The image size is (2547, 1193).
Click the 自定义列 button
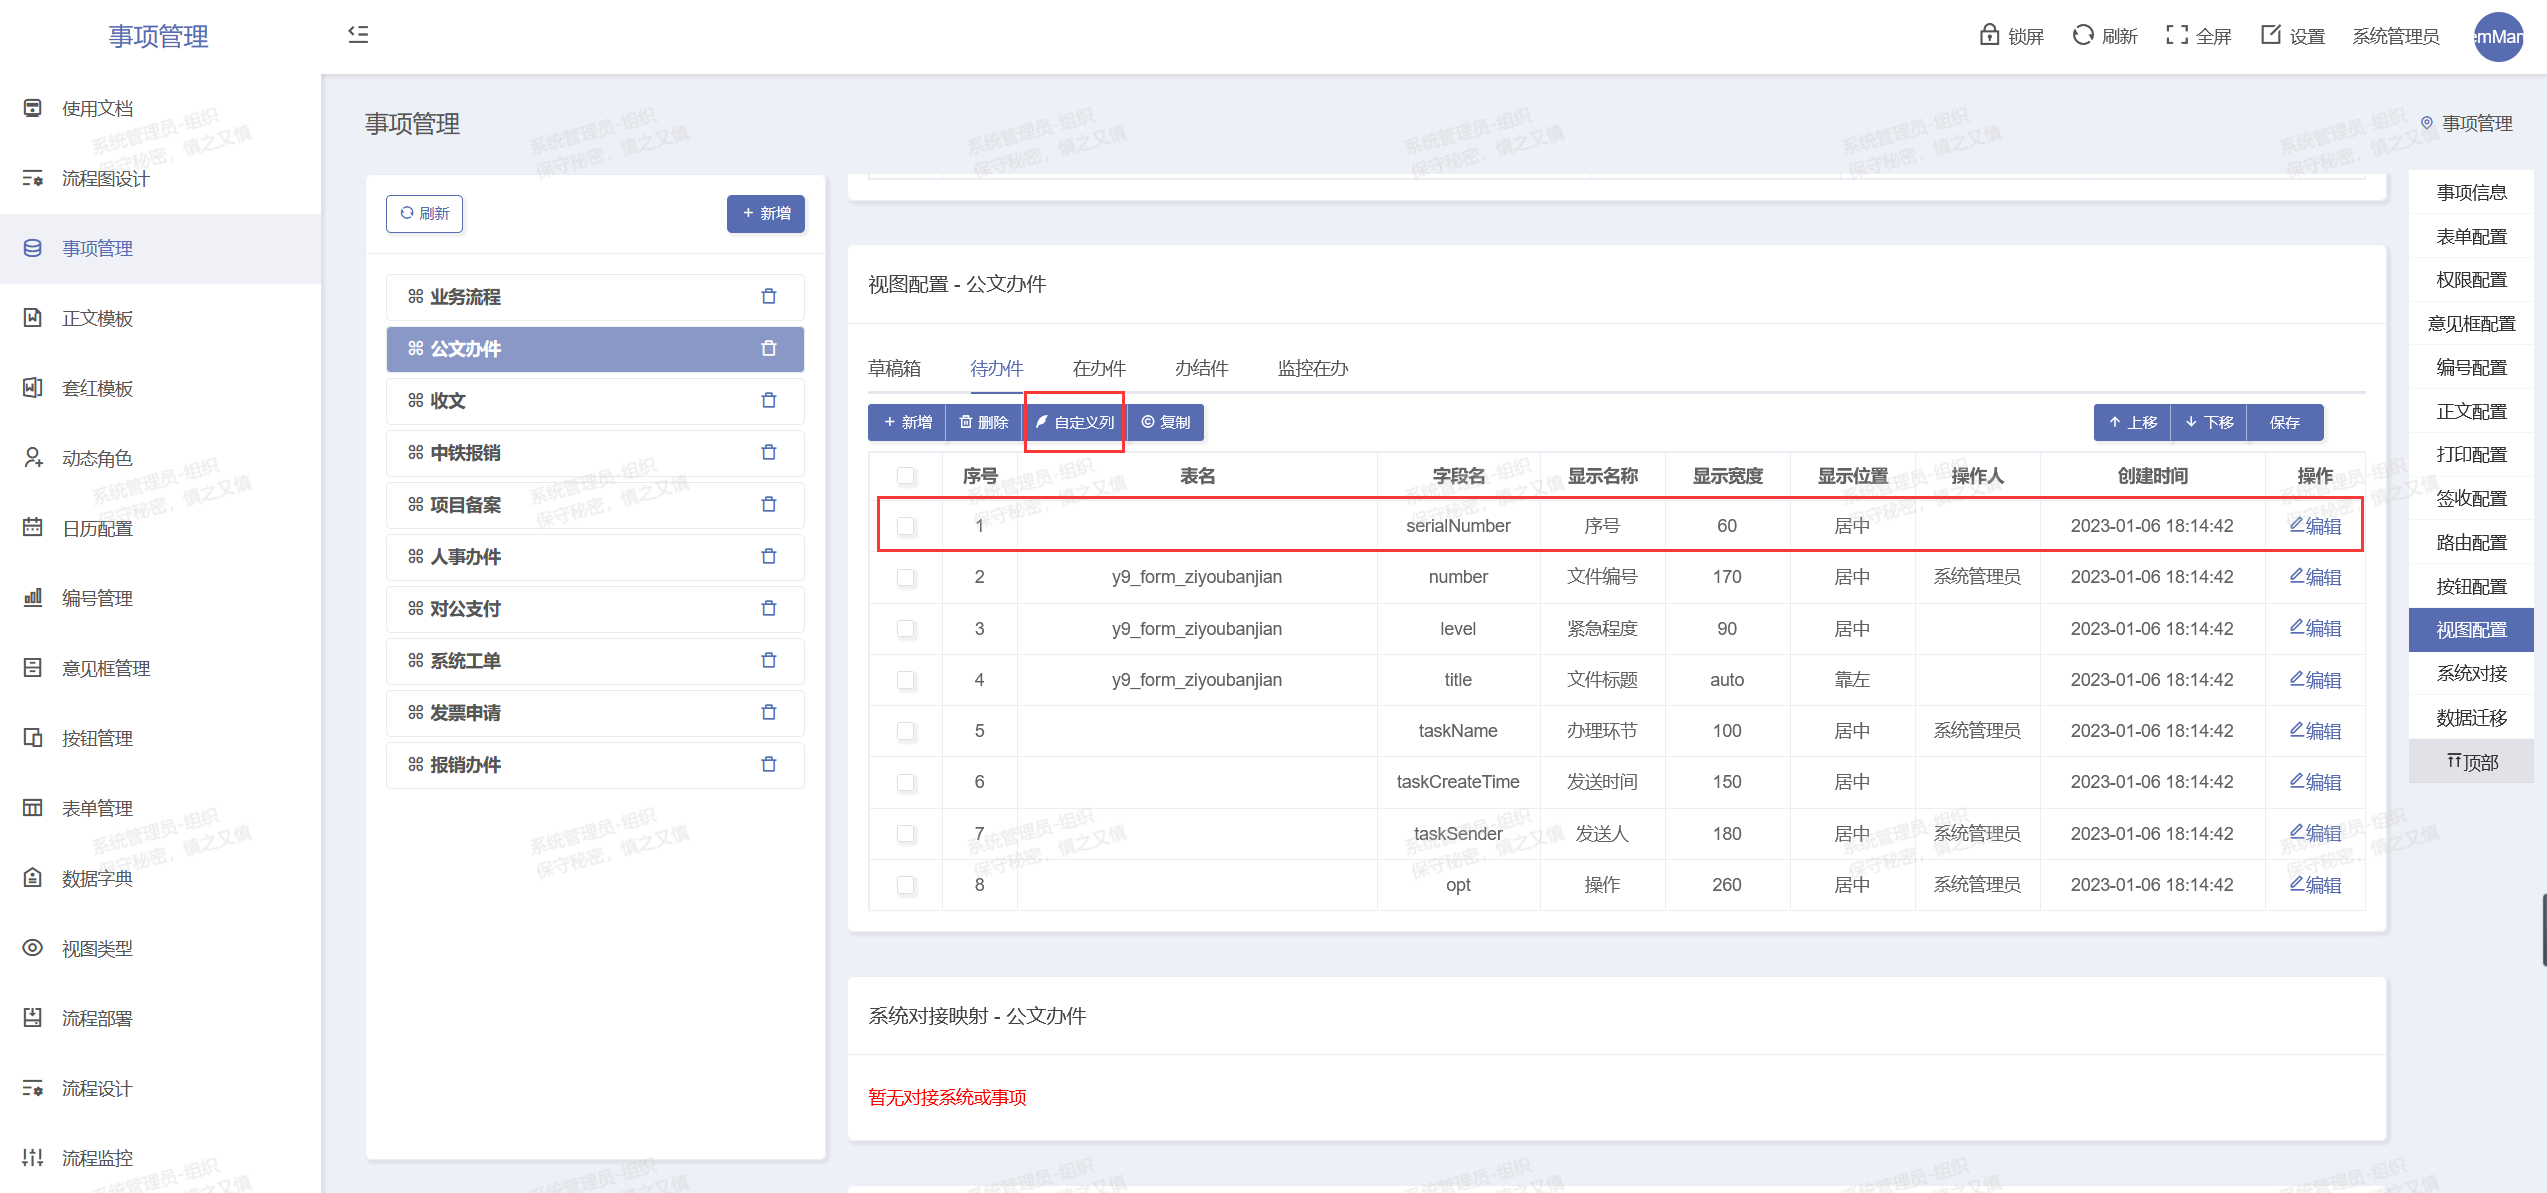click(x=1075, y=422)
